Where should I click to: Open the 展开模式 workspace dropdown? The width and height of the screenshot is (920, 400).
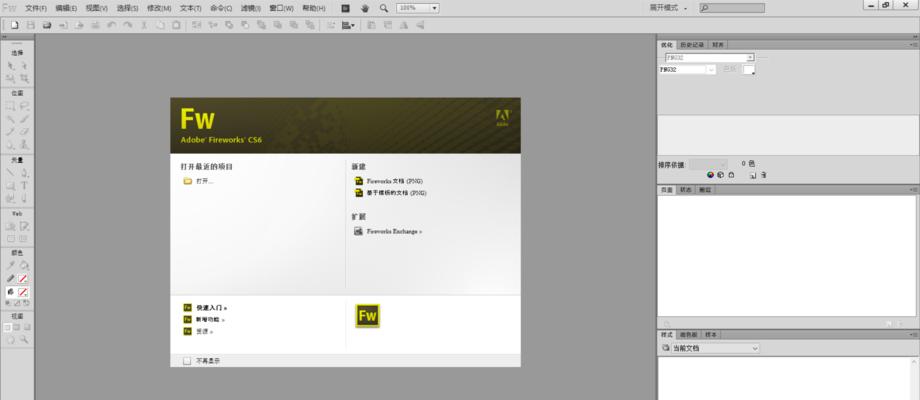tap(669, 8)
